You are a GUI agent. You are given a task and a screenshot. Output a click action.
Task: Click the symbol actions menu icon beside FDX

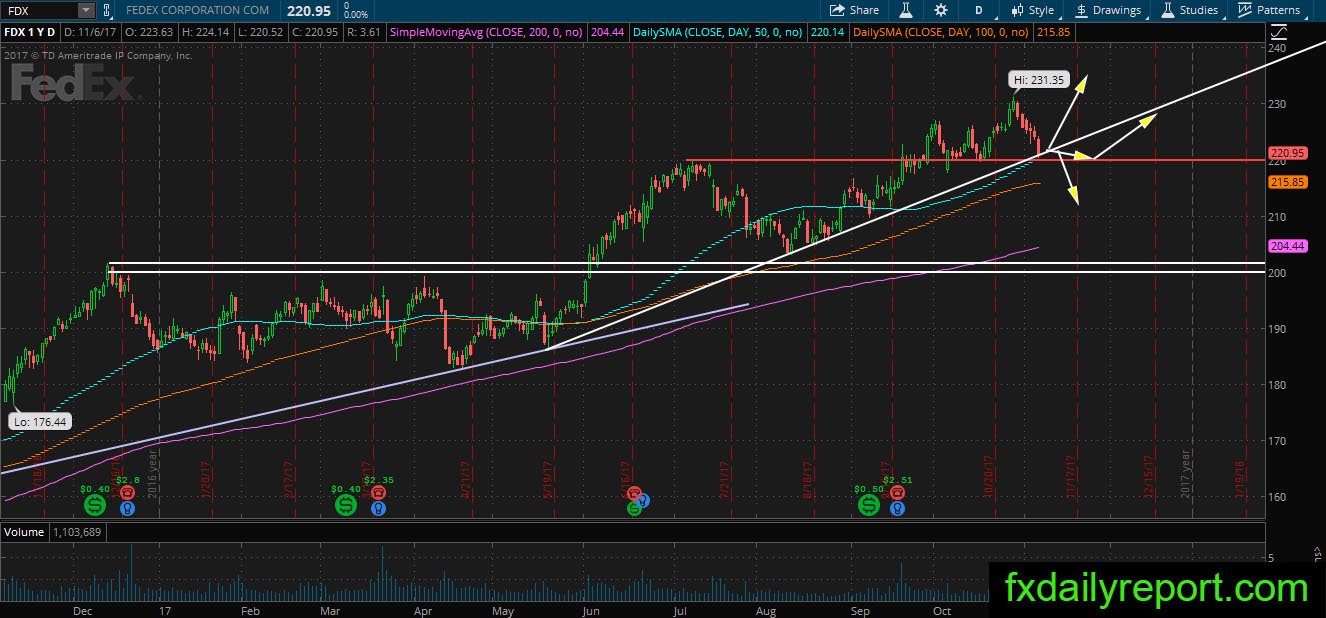point(107,10)
